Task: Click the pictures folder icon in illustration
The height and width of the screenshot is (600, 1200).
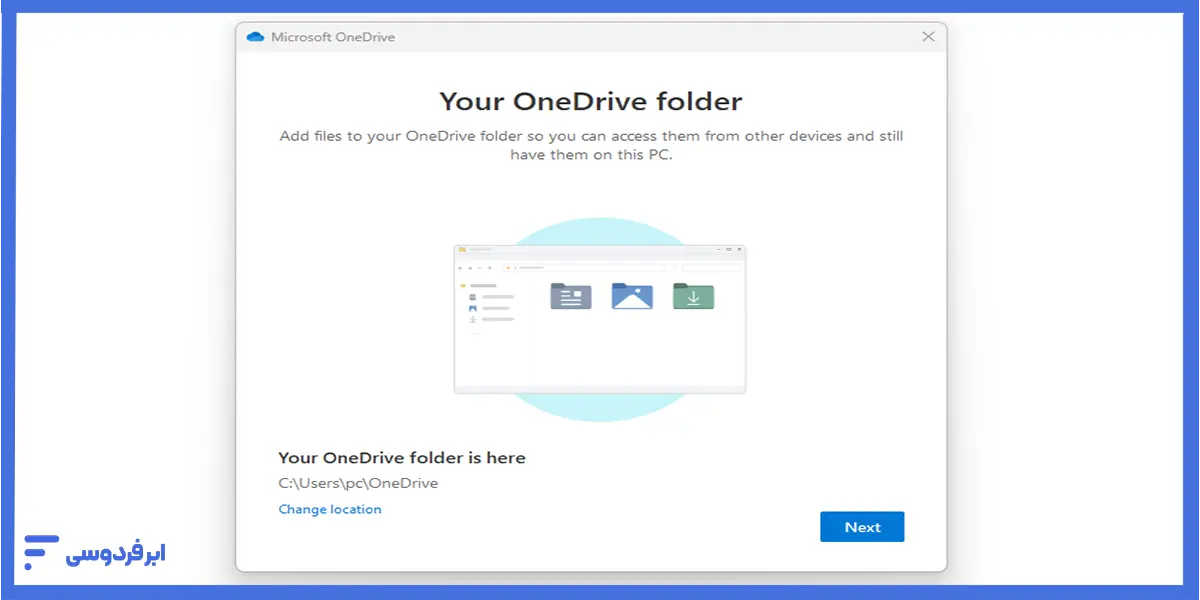Action: pyautogui.click(x=632, y=296)
